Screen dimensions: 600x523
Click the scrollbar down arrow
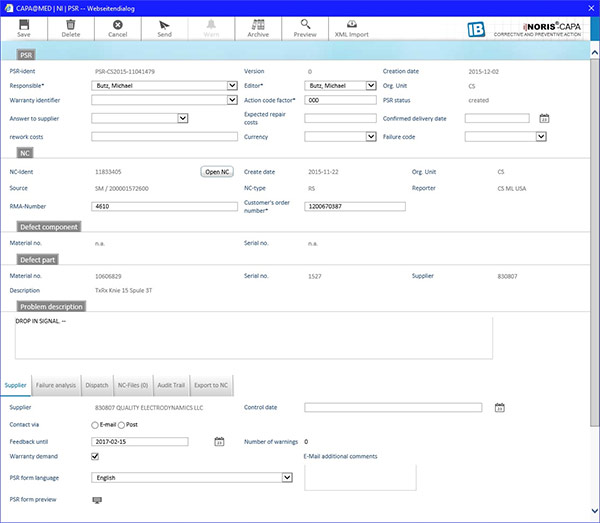[x=595, y=511]
